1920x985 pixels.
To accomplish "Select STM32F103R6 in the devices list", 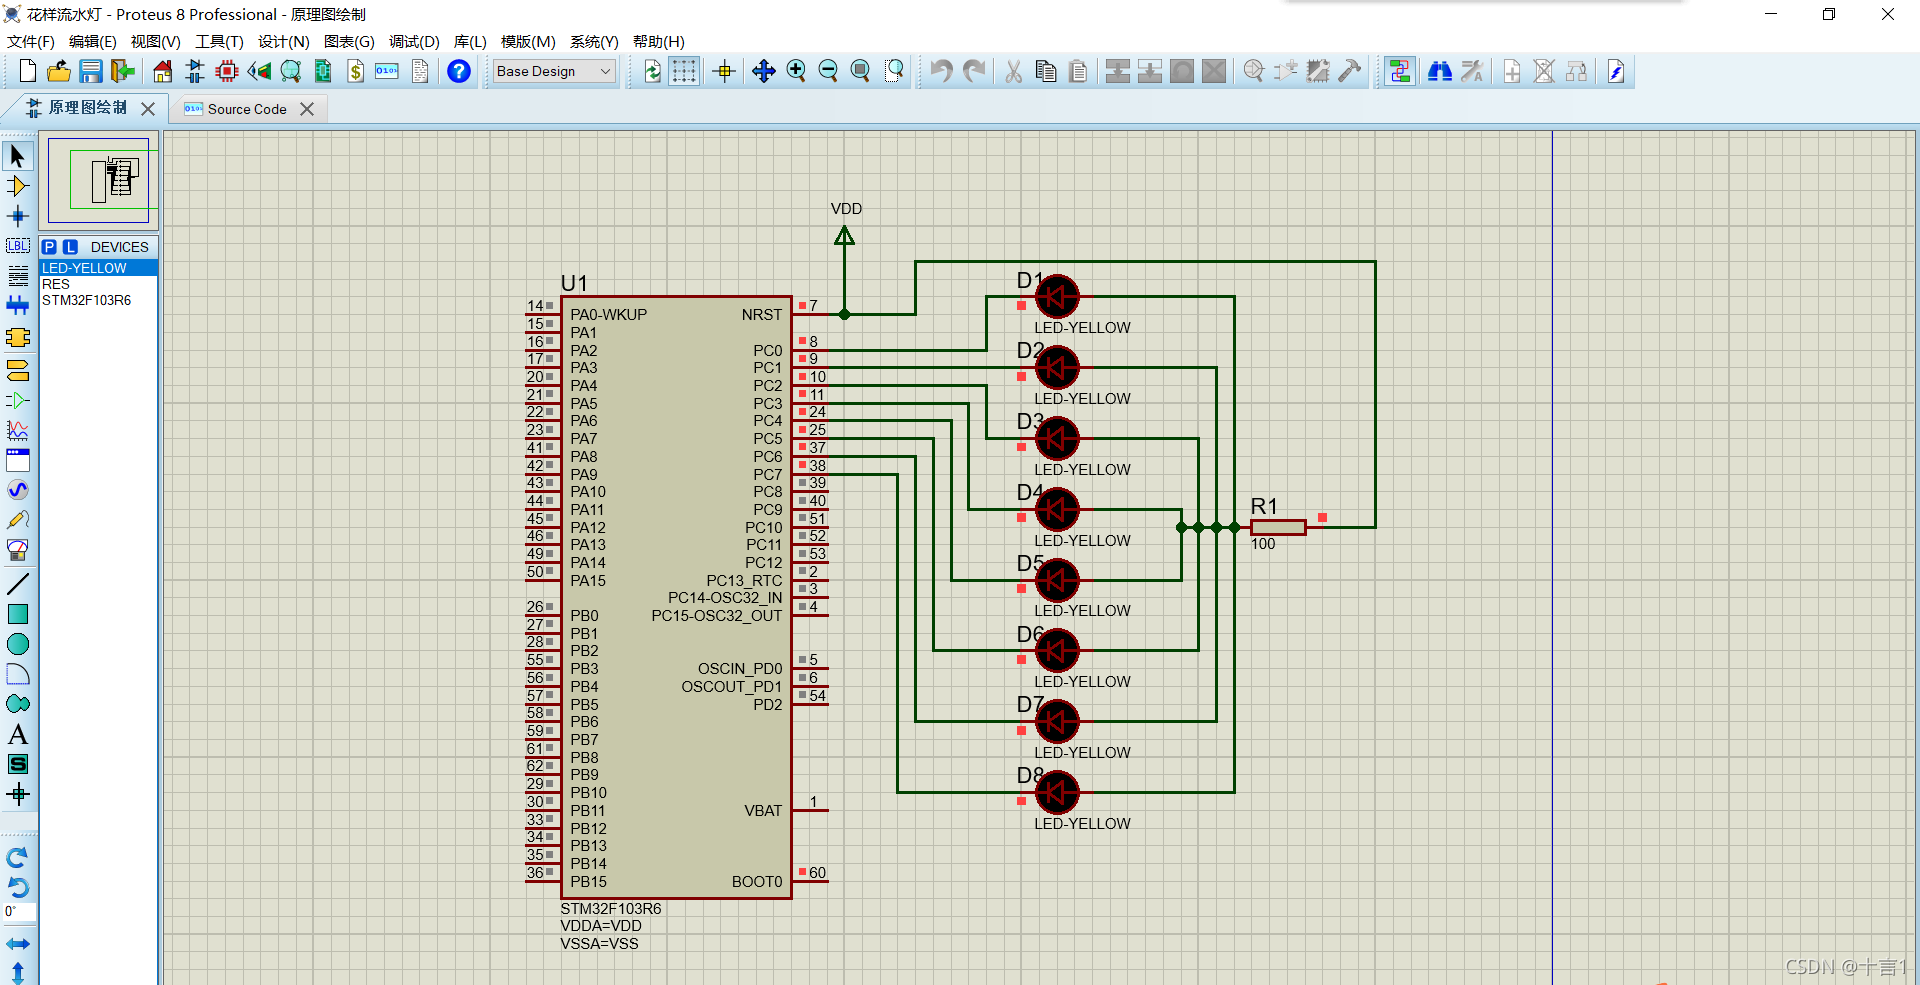I will 98,300.
